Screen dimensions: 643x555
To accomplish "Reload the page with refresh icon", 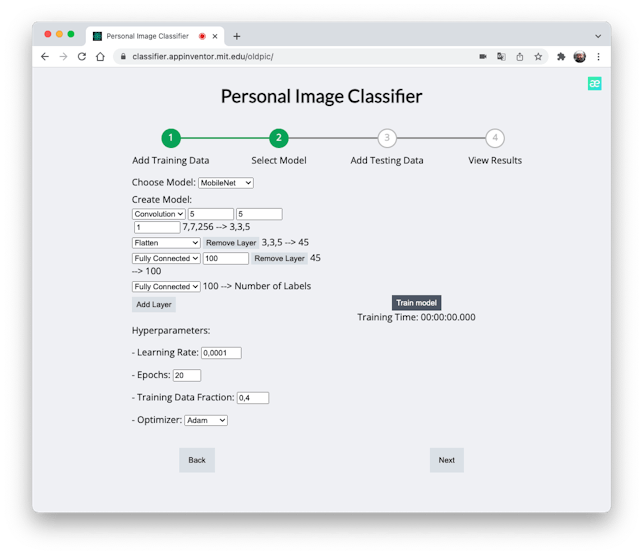I will tap(81, 57).
